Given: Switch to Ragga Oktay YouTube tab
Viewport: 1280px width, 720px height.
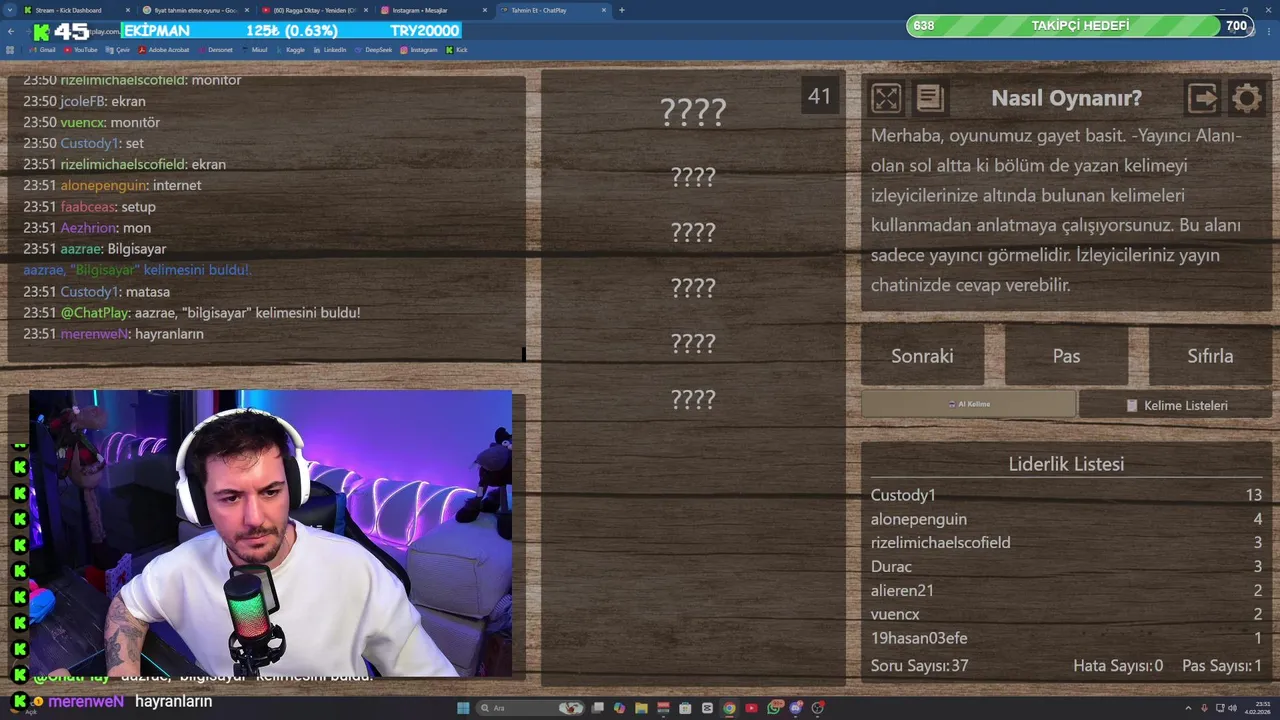Looking at the screenshot, I should click(315, 10).
